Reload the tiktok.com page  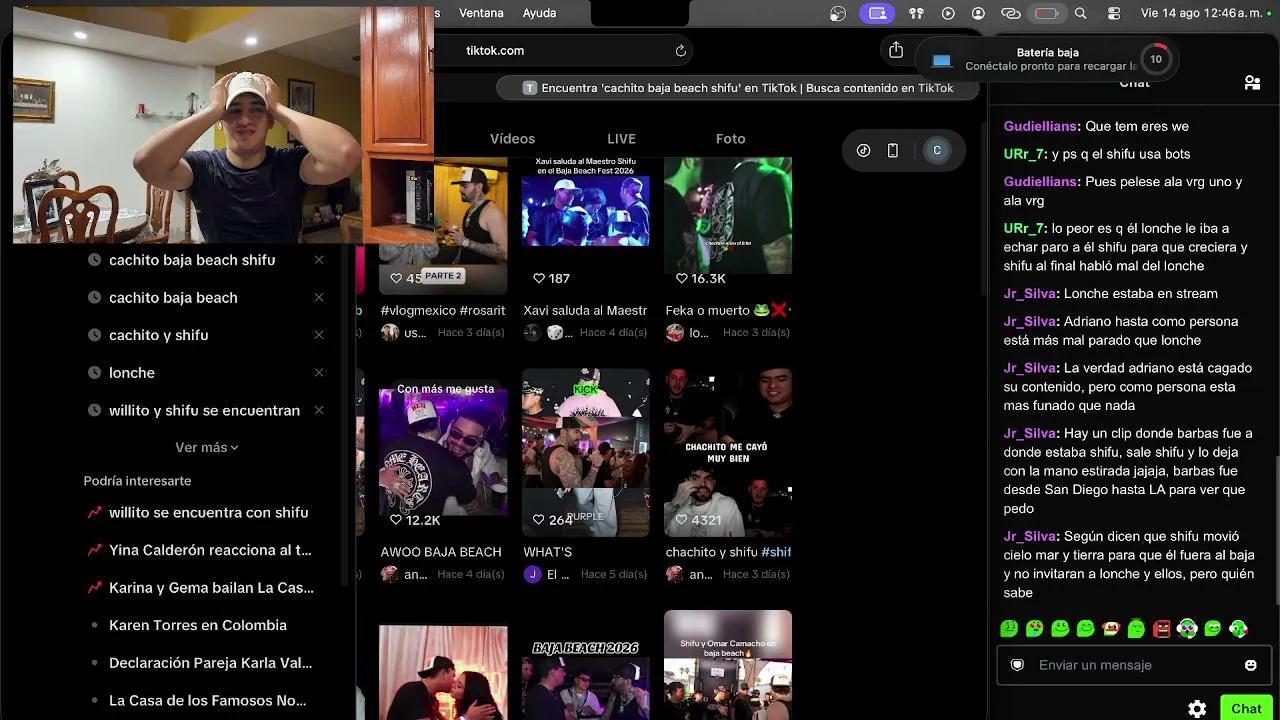[x=681, y=51]
